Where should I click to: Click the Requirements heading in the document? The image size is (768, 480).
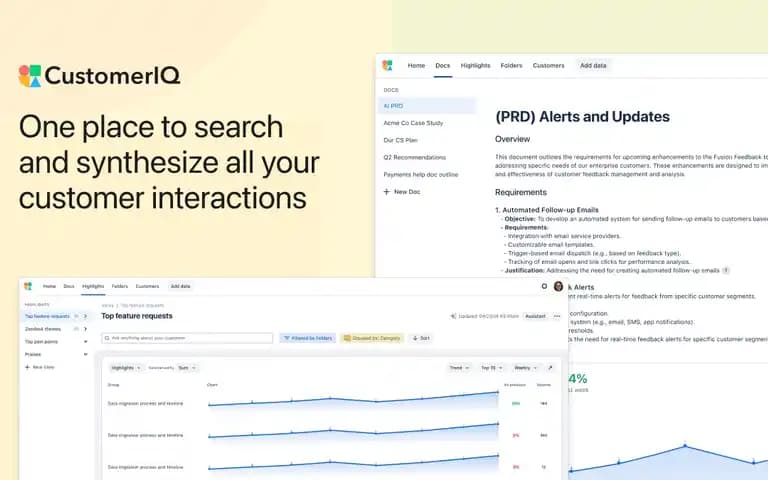pyautogui.click(x=521, y=192)
